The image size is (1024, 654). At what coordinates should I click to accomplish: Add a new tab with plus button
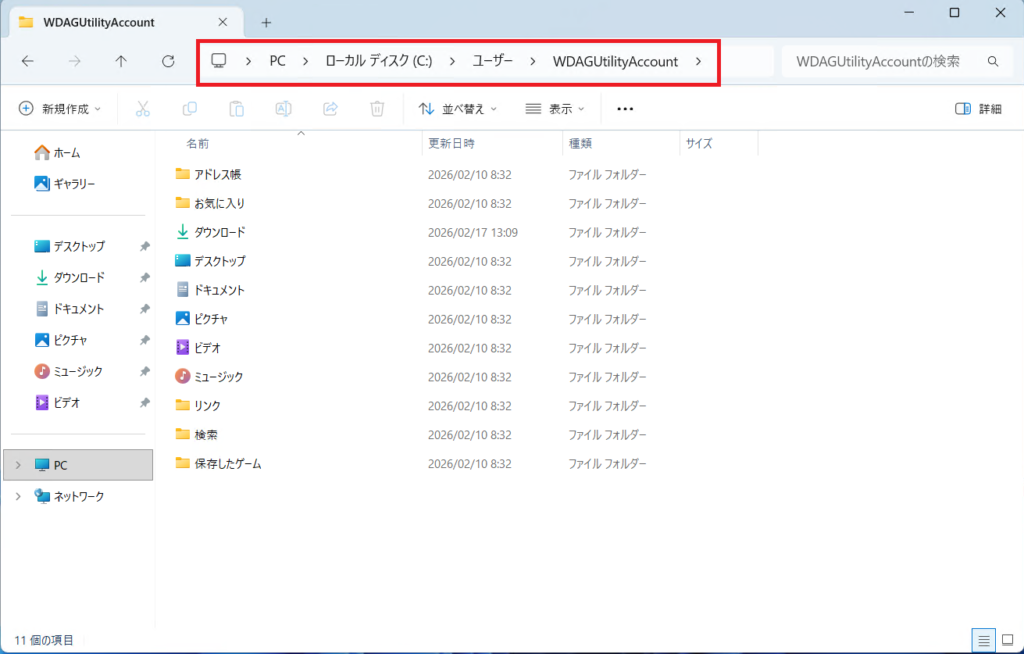pyautogui.click(x=266, y=22)
